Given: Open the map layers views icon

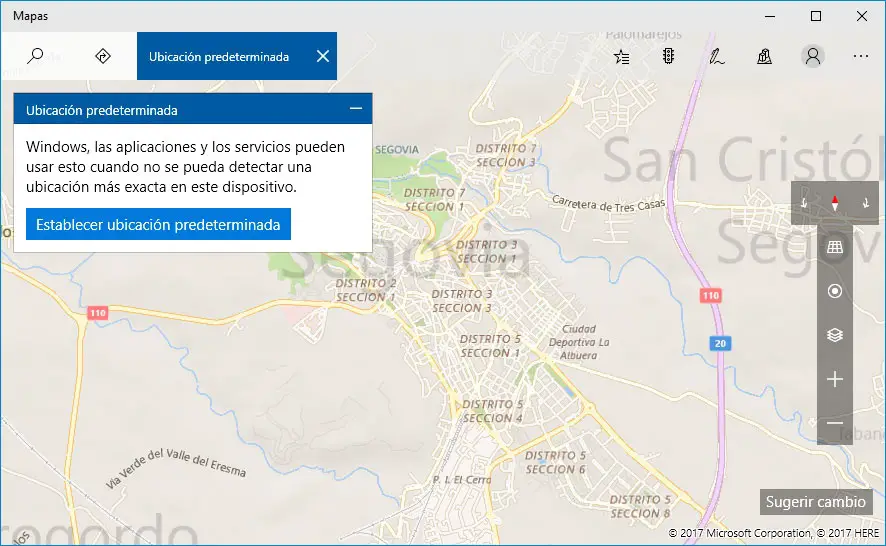Looking at the screenshot, I should tap(835, 335).
